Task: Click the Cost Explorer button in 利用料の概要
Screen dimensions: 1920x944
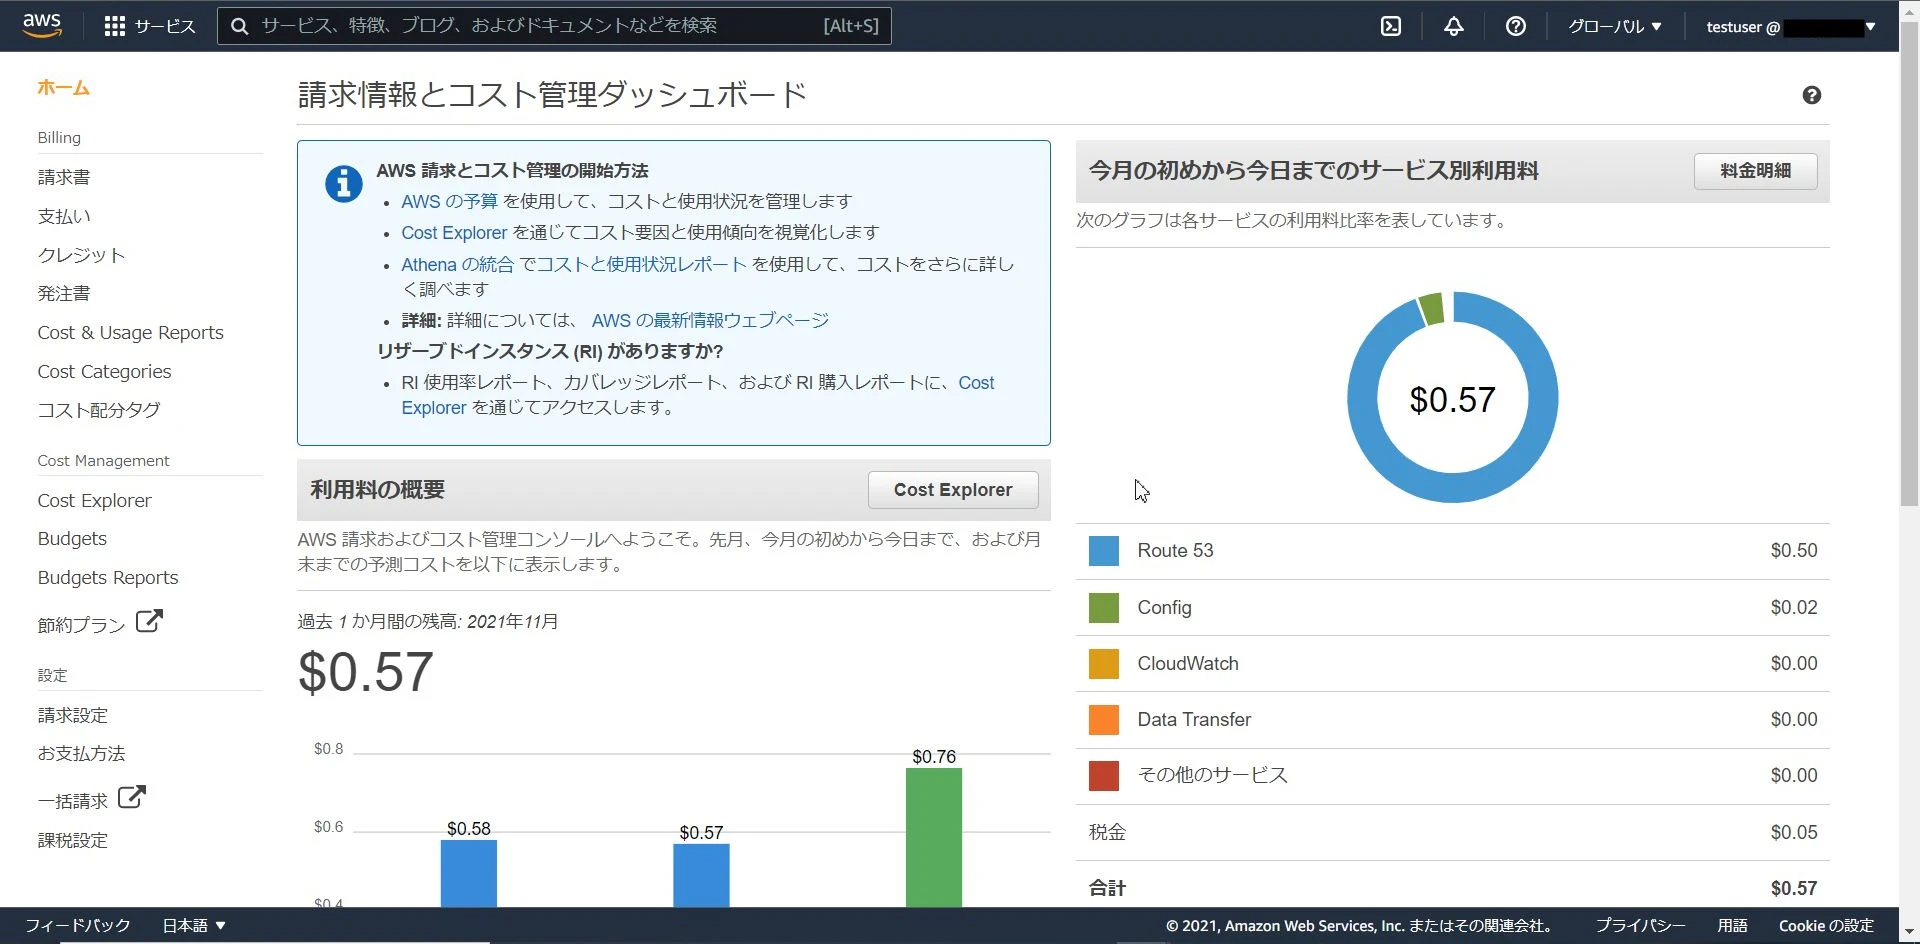Action: tap(953, 490)
